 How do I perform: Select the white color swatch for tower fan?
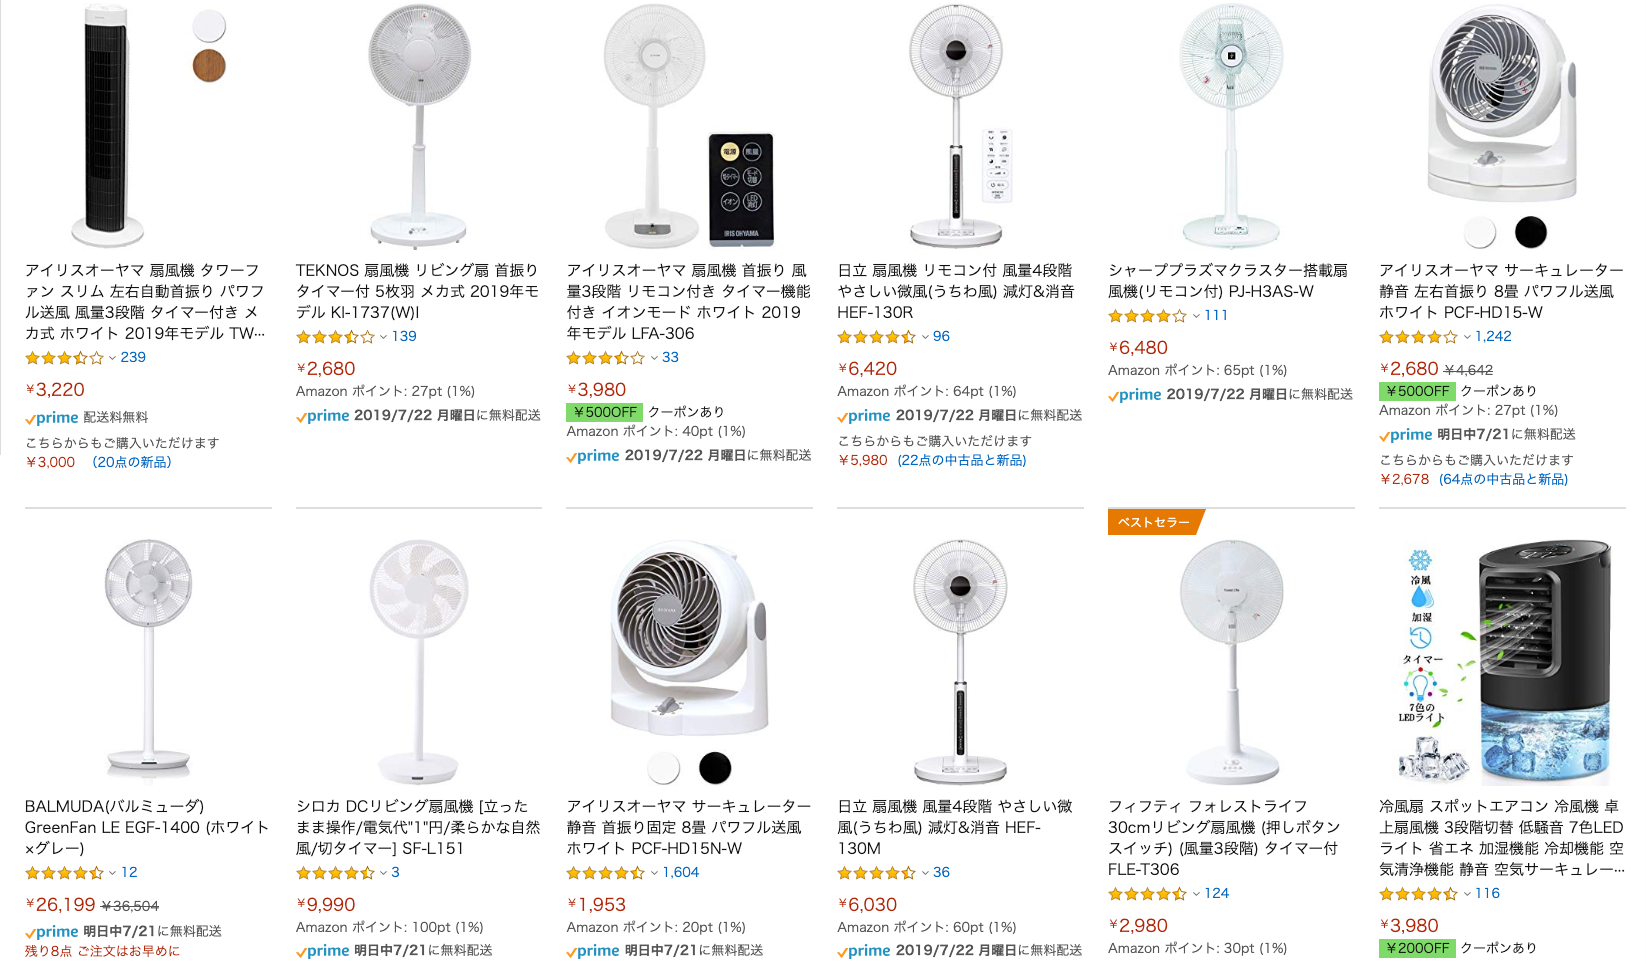(209, 25)
